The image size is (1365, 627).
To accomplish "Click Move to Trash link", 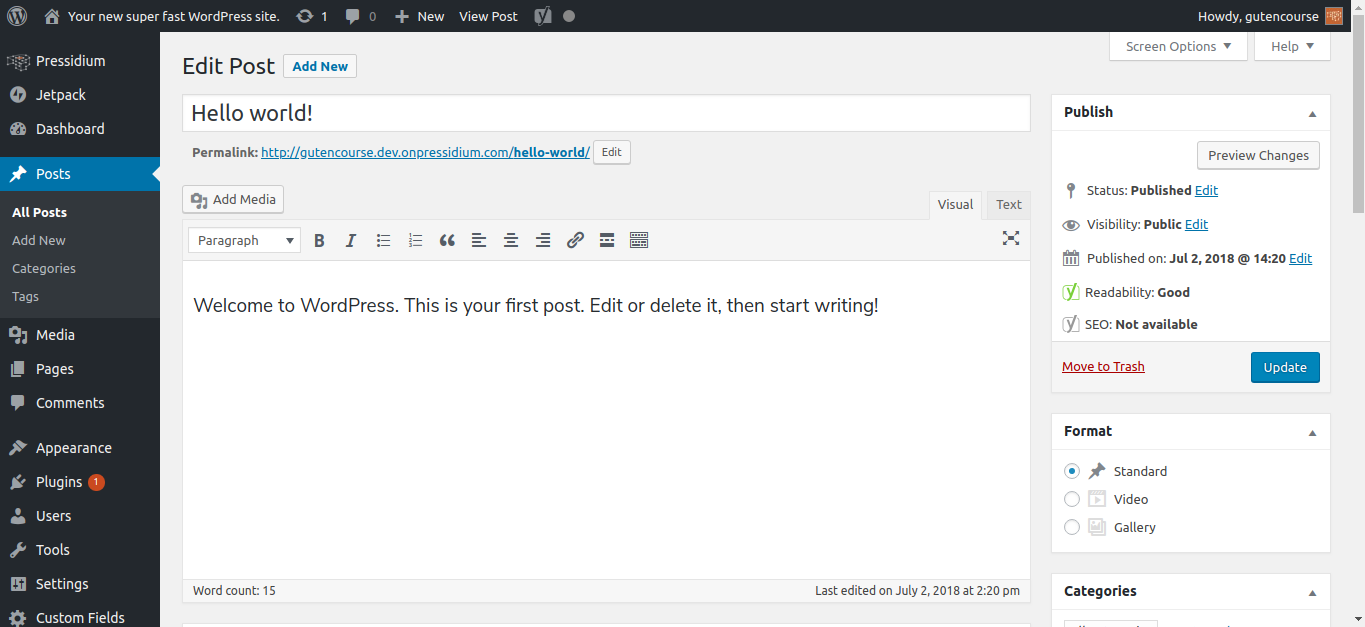I will pyautogui.click(x=1103, y=367).
